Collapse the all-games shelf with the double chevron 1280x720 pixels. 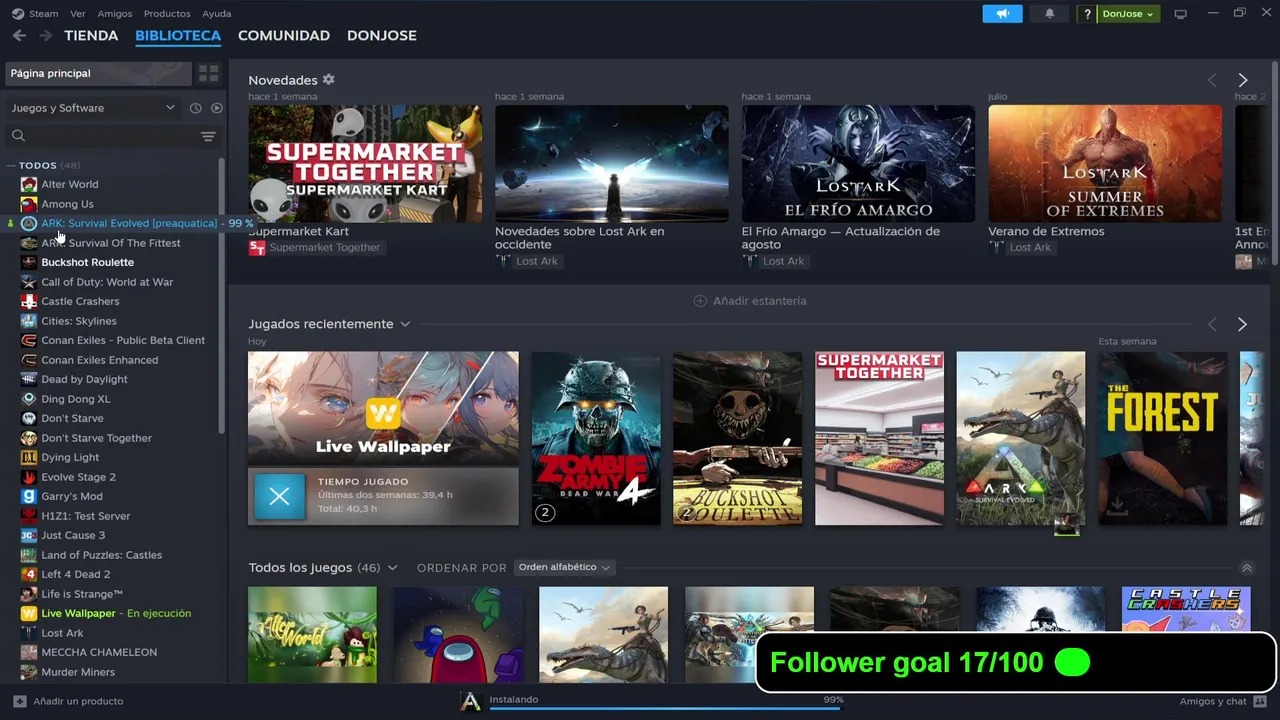click(1246, 568)
